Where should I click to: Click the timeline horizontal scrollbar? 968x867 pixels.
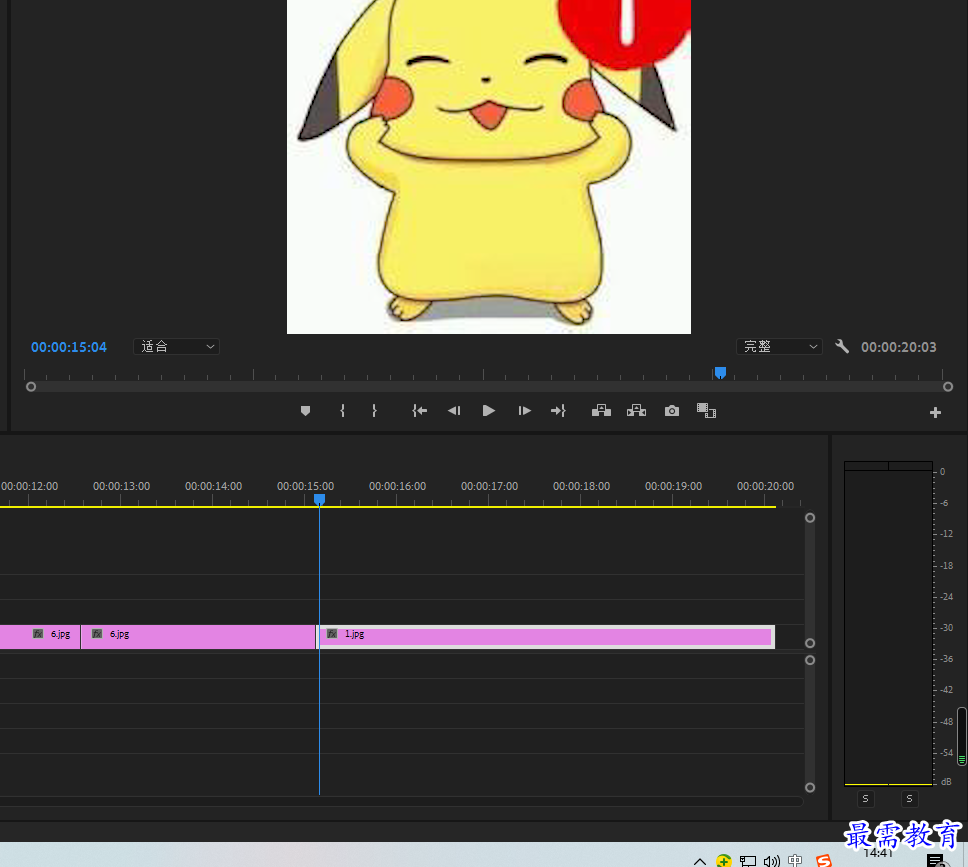[x=401, y=802]
